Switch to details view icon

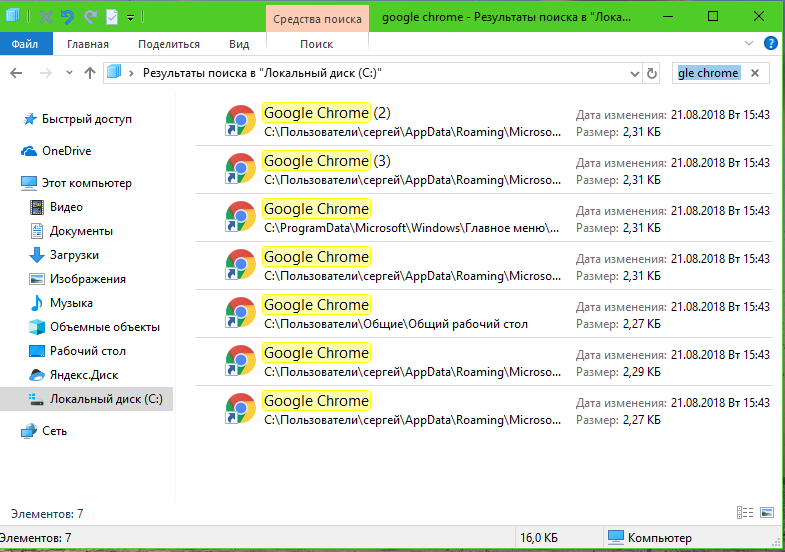coord(745,512)
